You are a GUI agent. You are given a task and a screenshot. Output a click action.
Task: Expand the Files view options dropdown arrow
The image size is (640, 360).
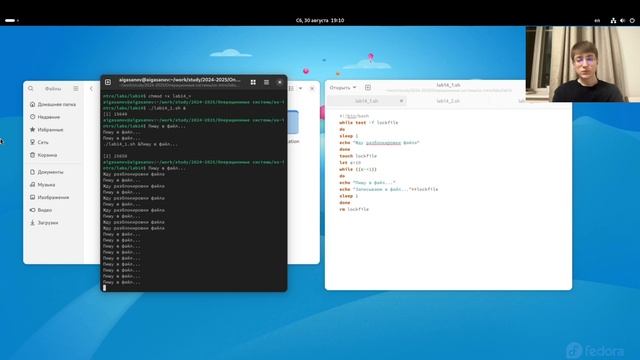point(300,89)
